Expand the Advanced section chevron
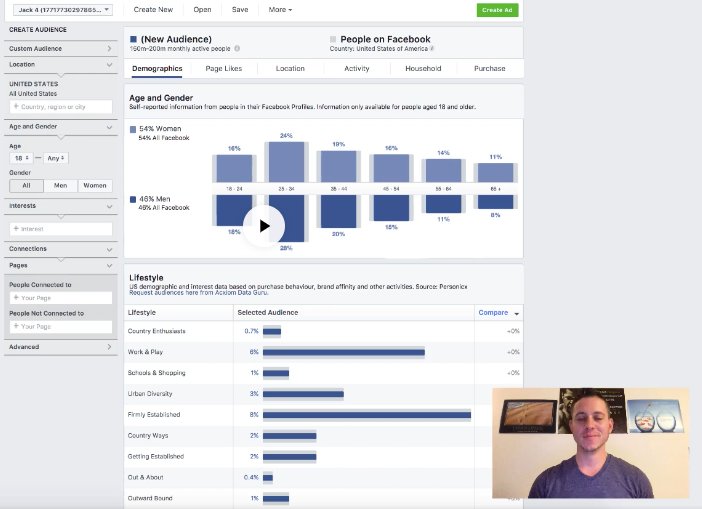702x509 pixels. [109, 347]
